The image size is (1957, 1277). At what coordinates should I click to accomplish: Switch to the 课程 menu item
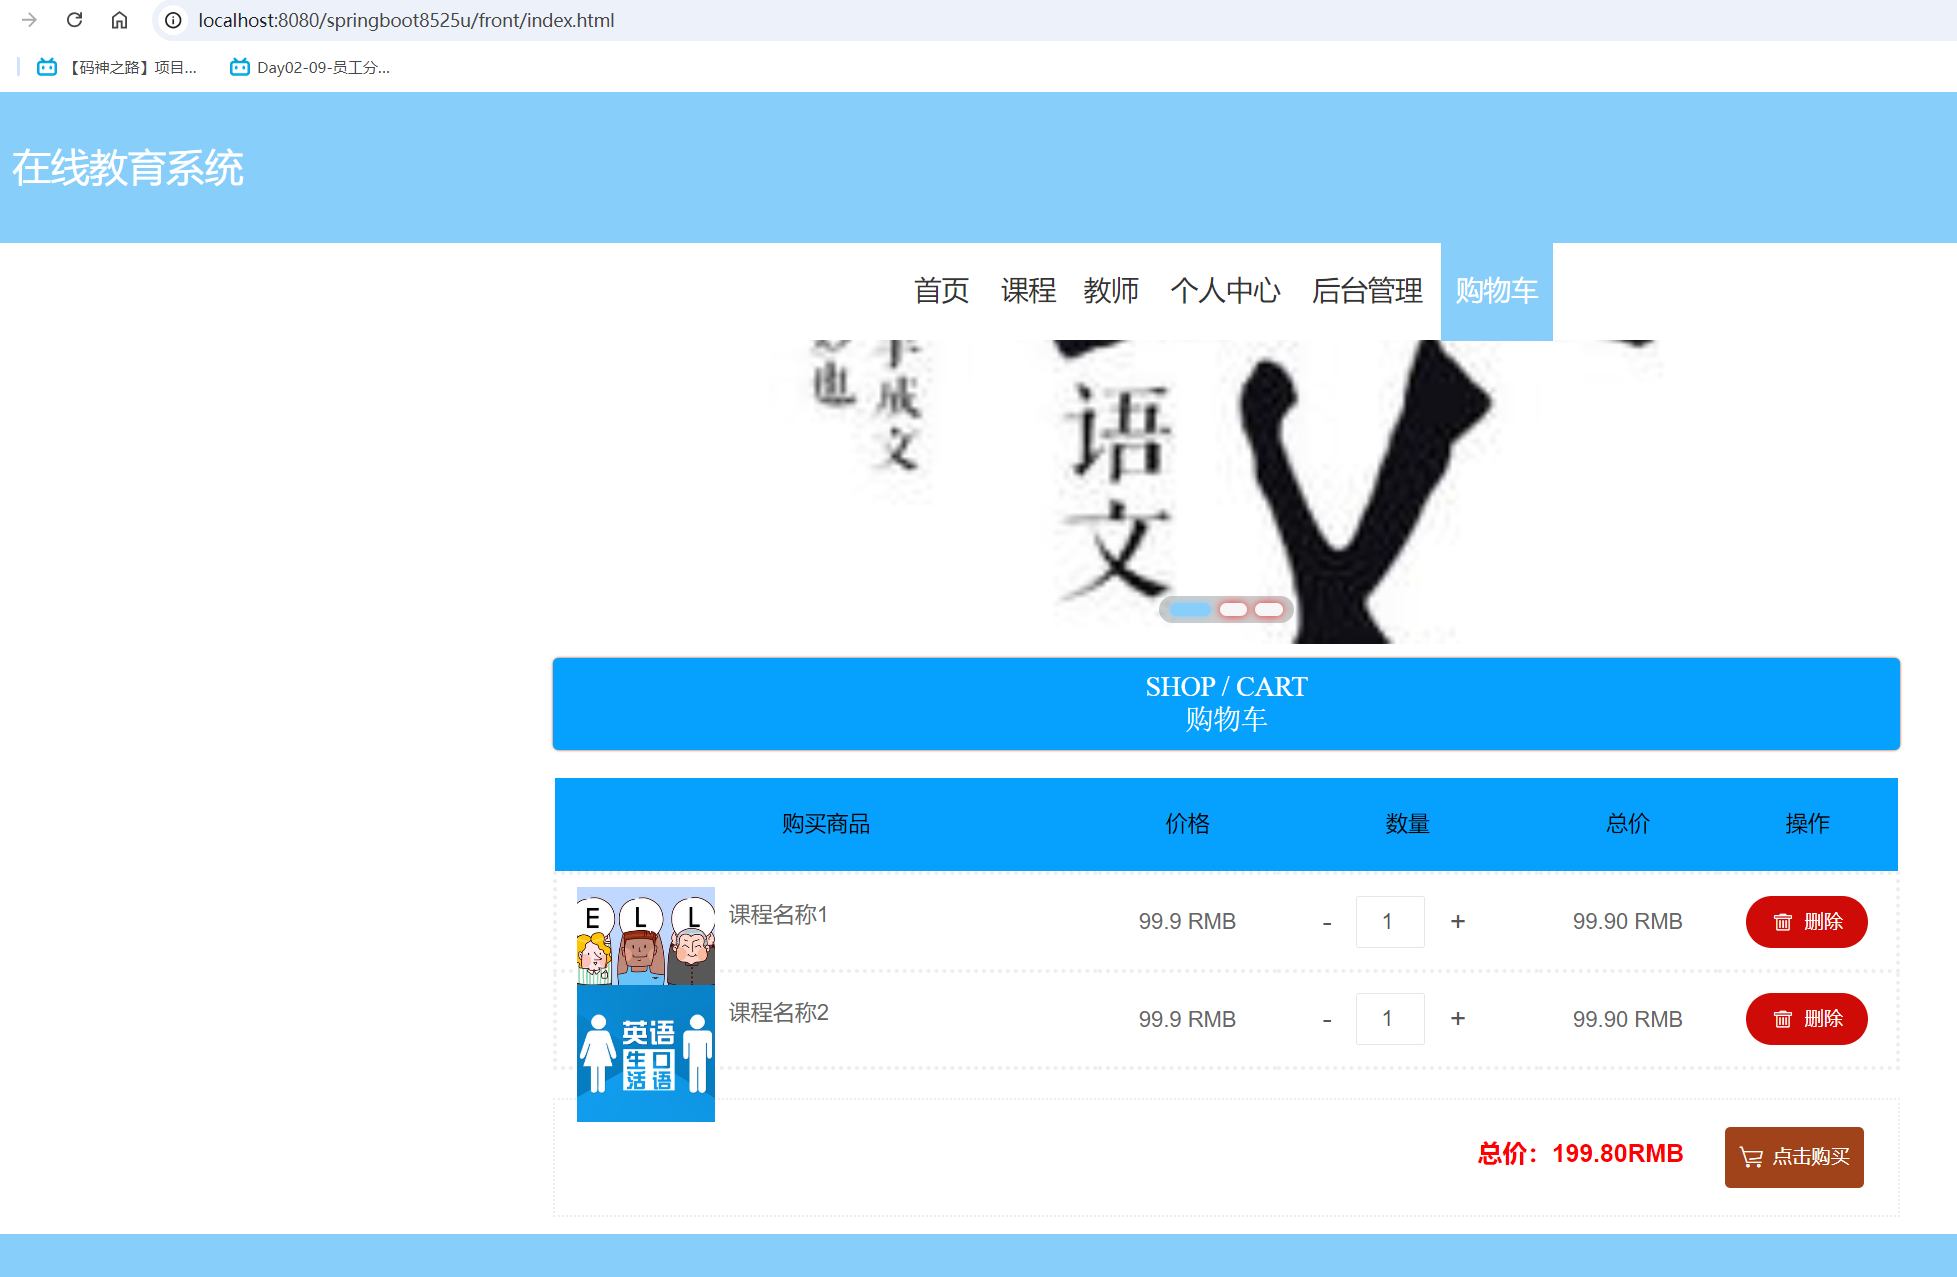point(1028,291)
